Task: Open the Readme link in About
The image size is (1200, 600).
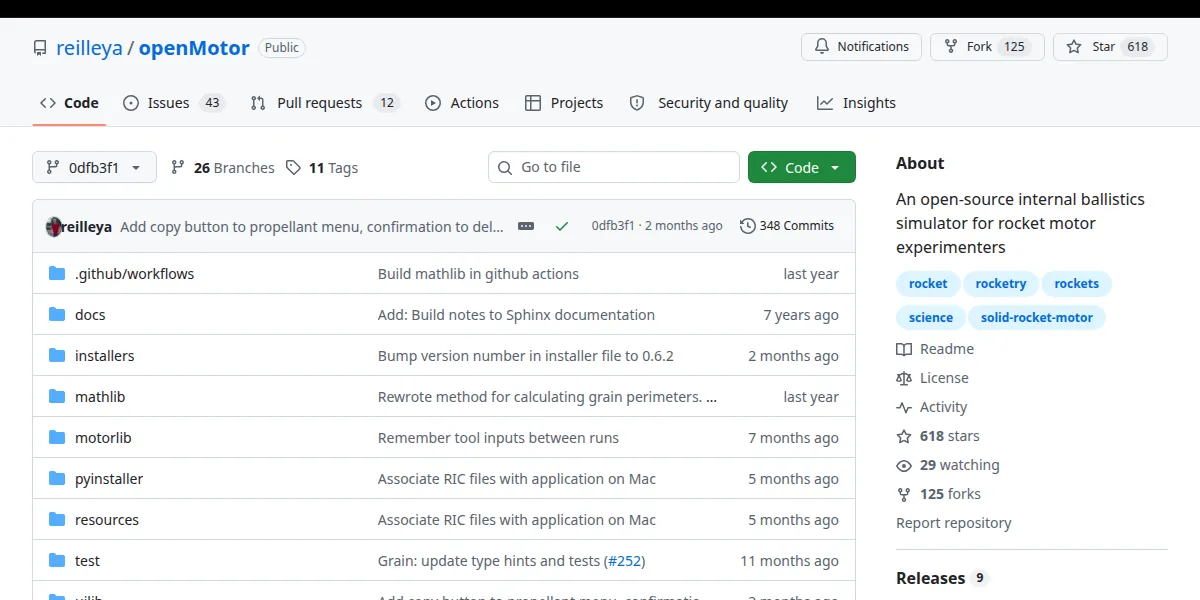Action: point(935,349)
